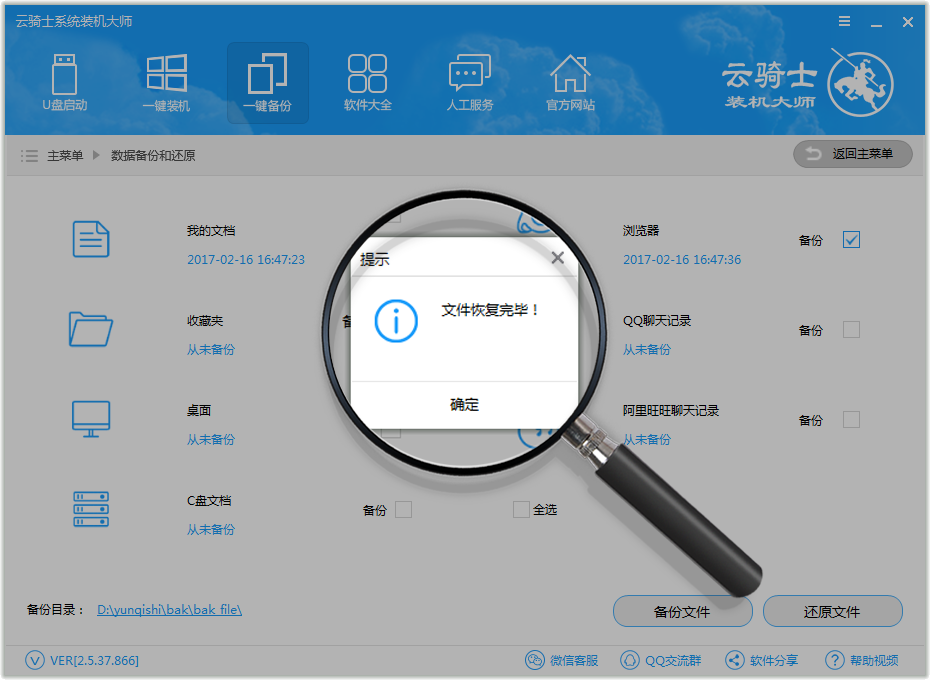Image resolution: width=930 pixels, height=680 pixels.
Task: Click the 我的文档 backup timestamp 16:47:23
Action: click(x=246, y=260)
